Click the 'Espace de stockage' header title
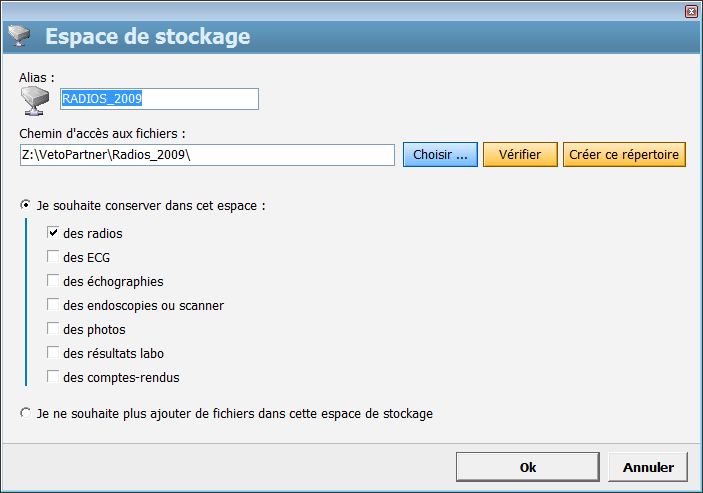 point(147,38)
